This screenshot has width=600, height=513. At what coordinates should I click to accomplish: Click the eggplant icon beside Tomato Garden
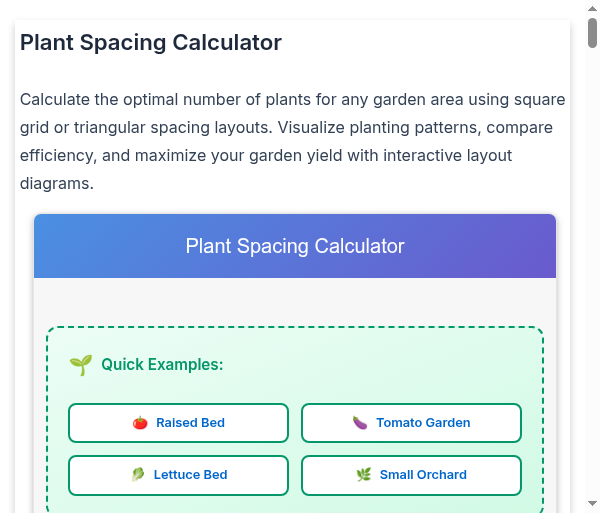tap(360, 423)
